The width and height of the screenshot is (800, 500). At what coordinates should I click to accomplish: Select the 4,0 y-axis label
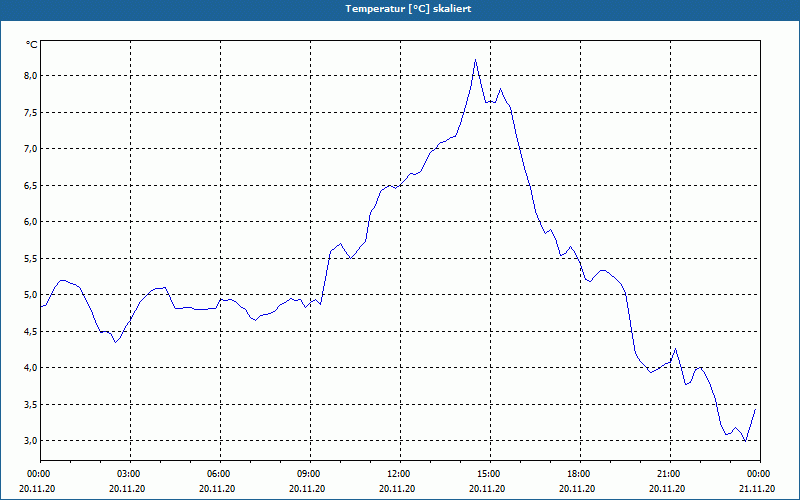click(x=32, y=367)
